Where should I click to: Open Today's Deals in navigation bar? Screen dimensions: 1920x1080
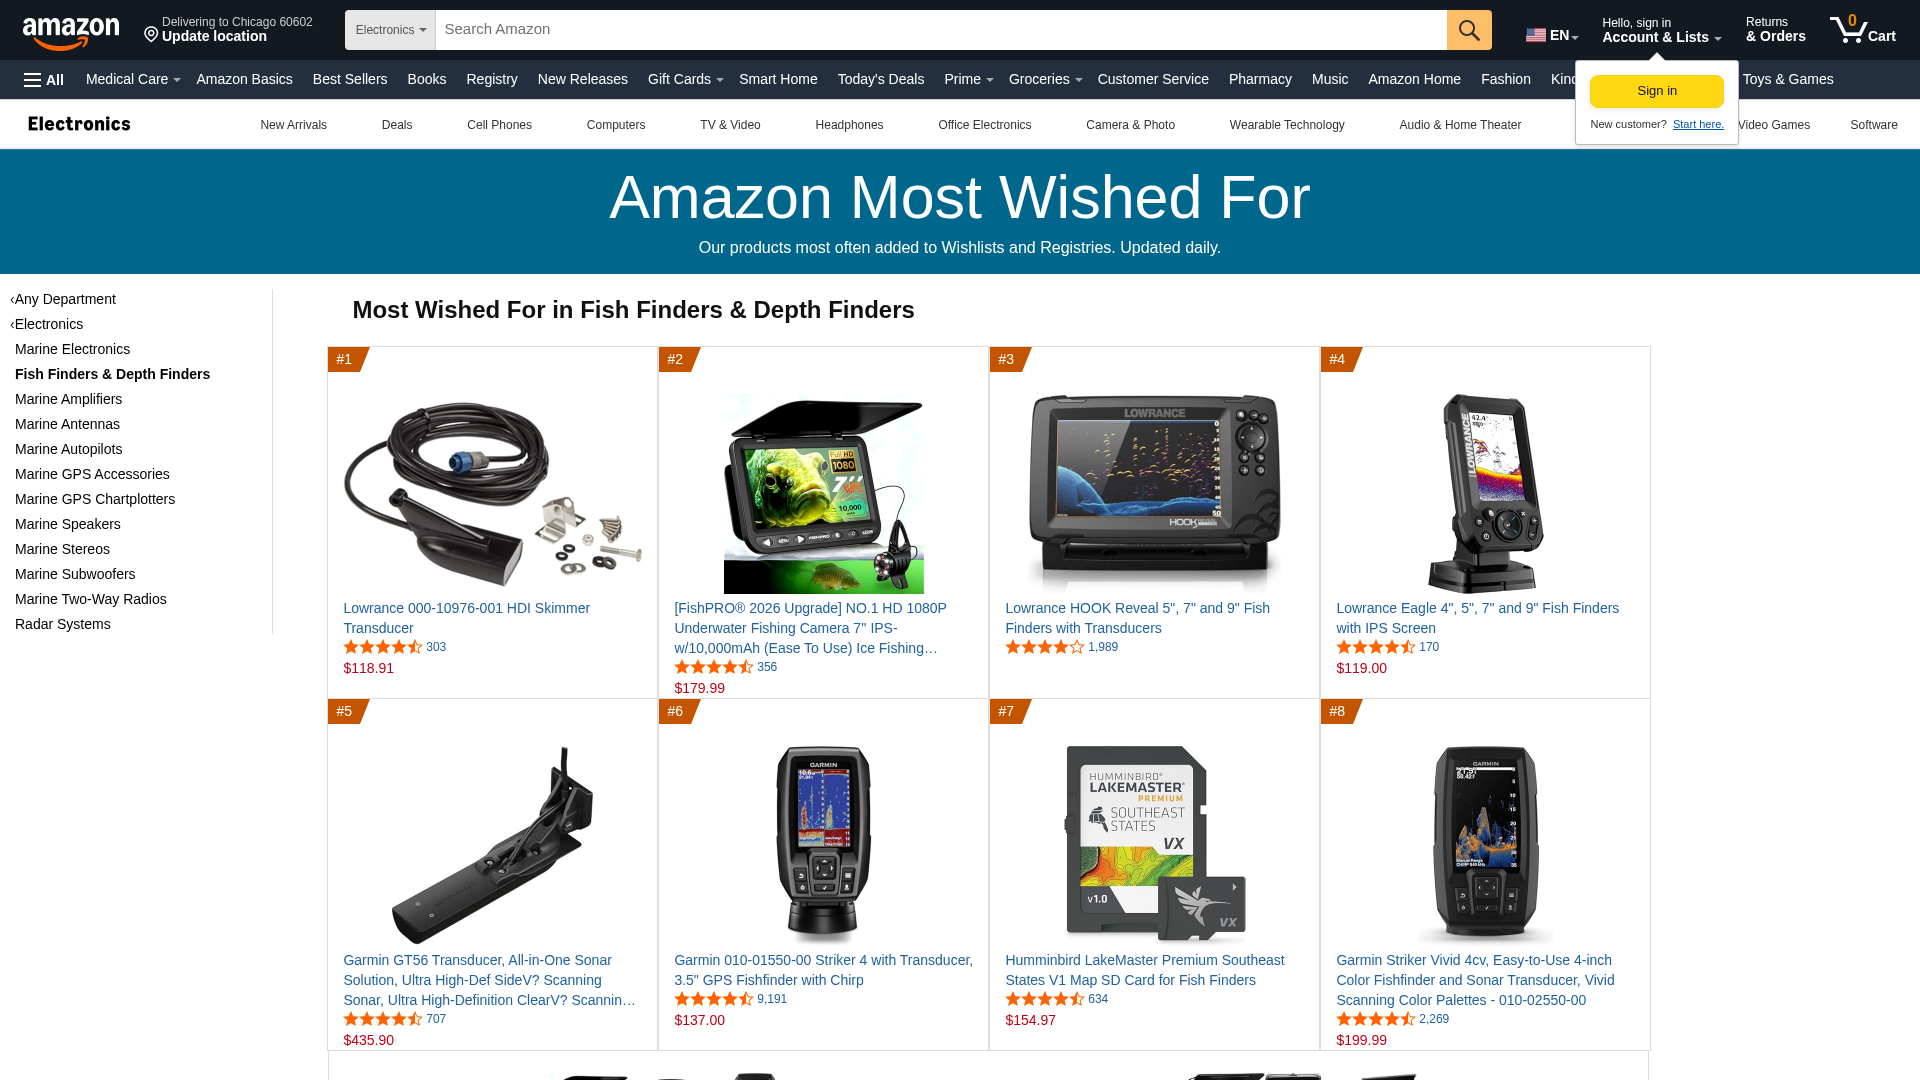coord(880,79)
